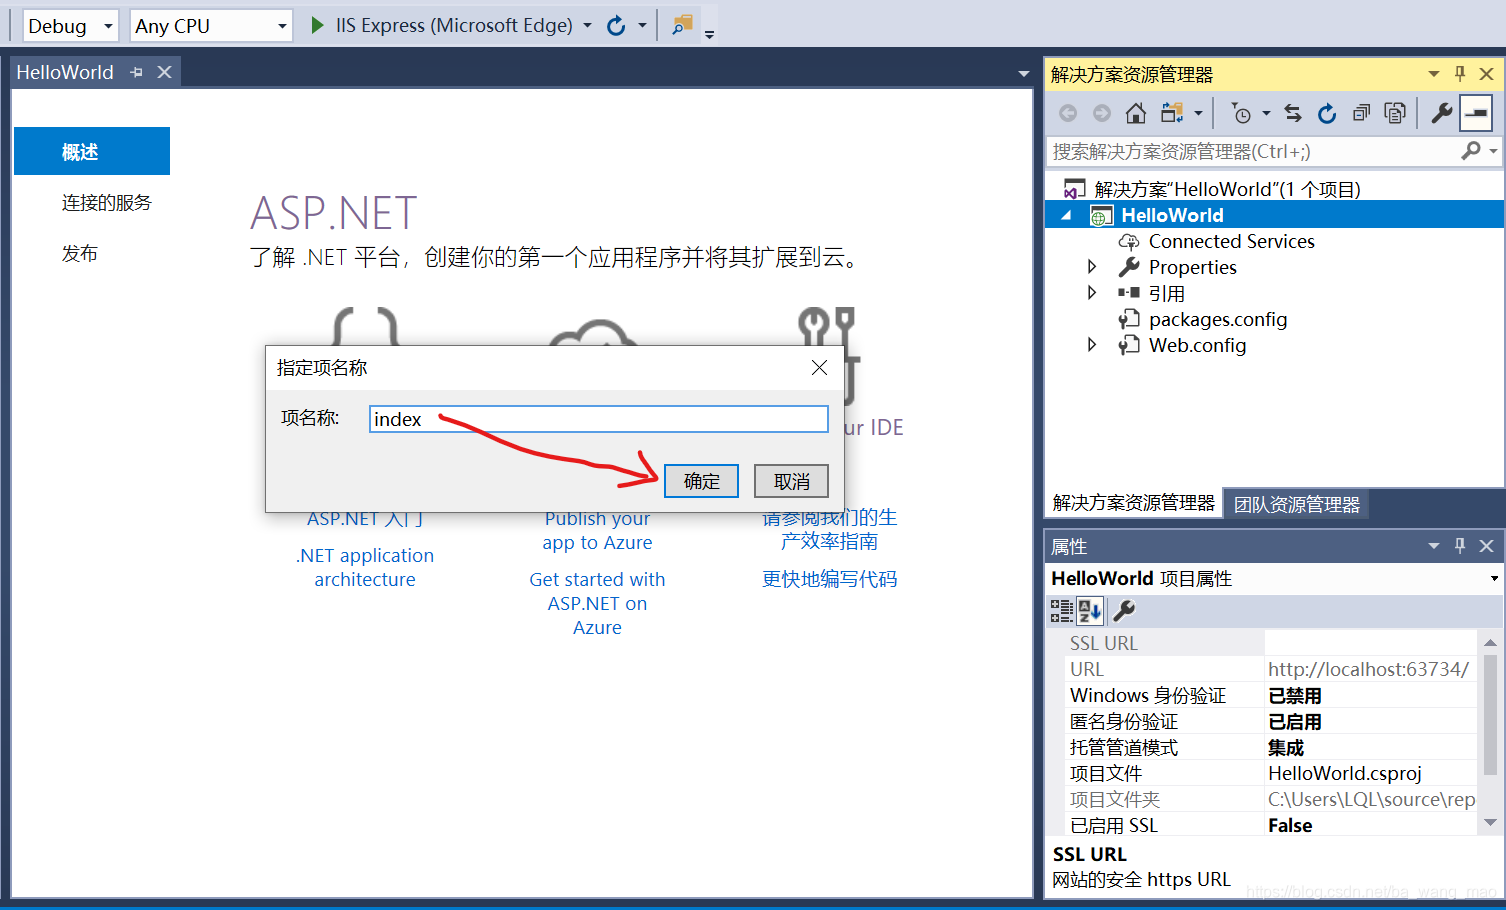Click the 已启用 SSL property row

pyautogui.click(x=1271, y=825)
